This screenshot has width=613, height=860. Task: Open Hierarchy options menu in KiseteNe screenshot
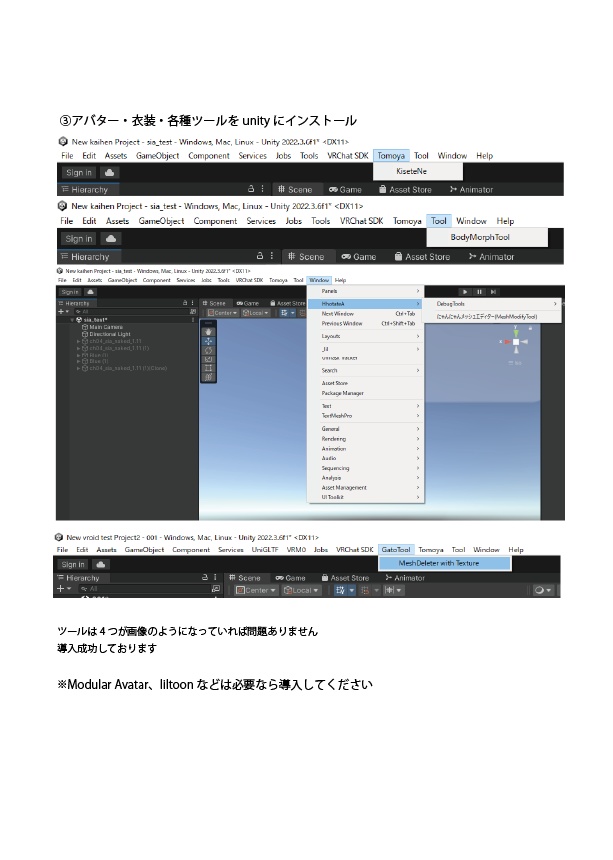tap(263, 189)
